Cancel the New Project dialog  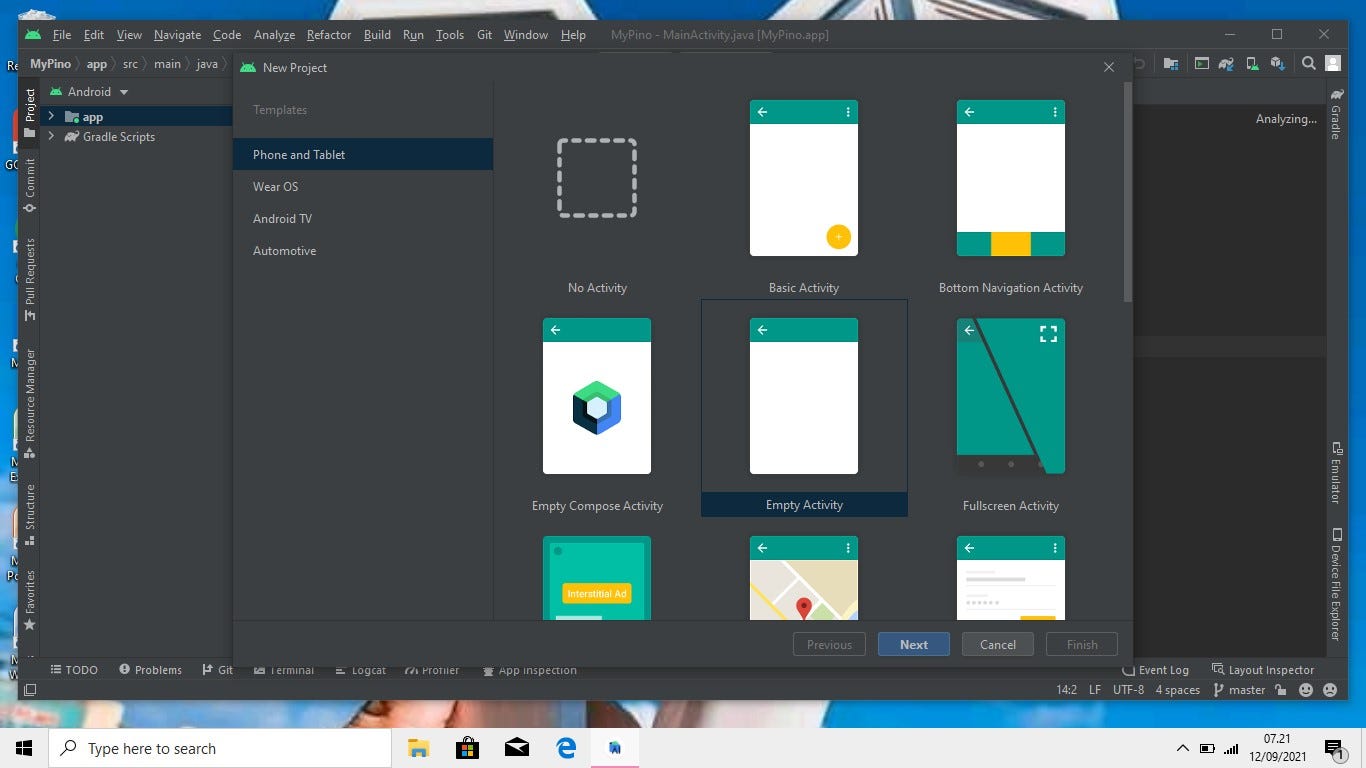pos(997,644)
